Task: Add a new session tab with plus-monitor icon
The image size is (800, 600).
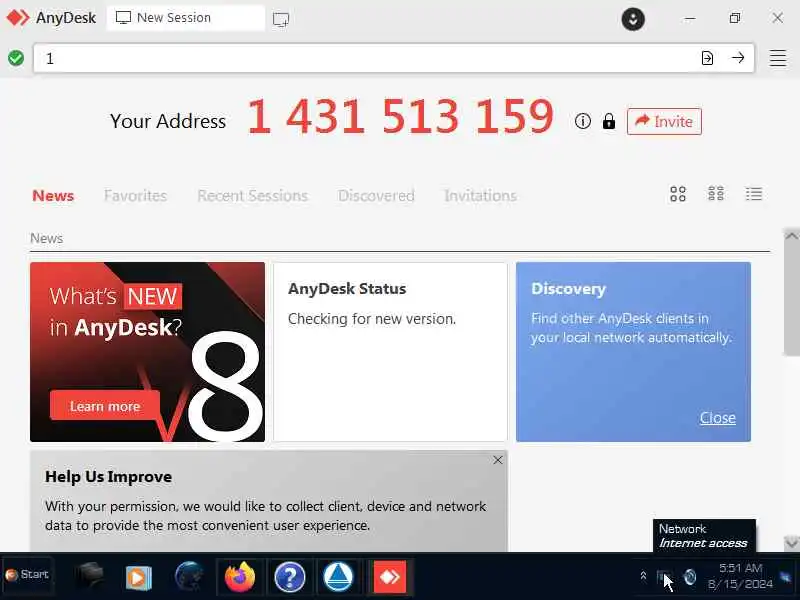Action: (x=281, y=19)
